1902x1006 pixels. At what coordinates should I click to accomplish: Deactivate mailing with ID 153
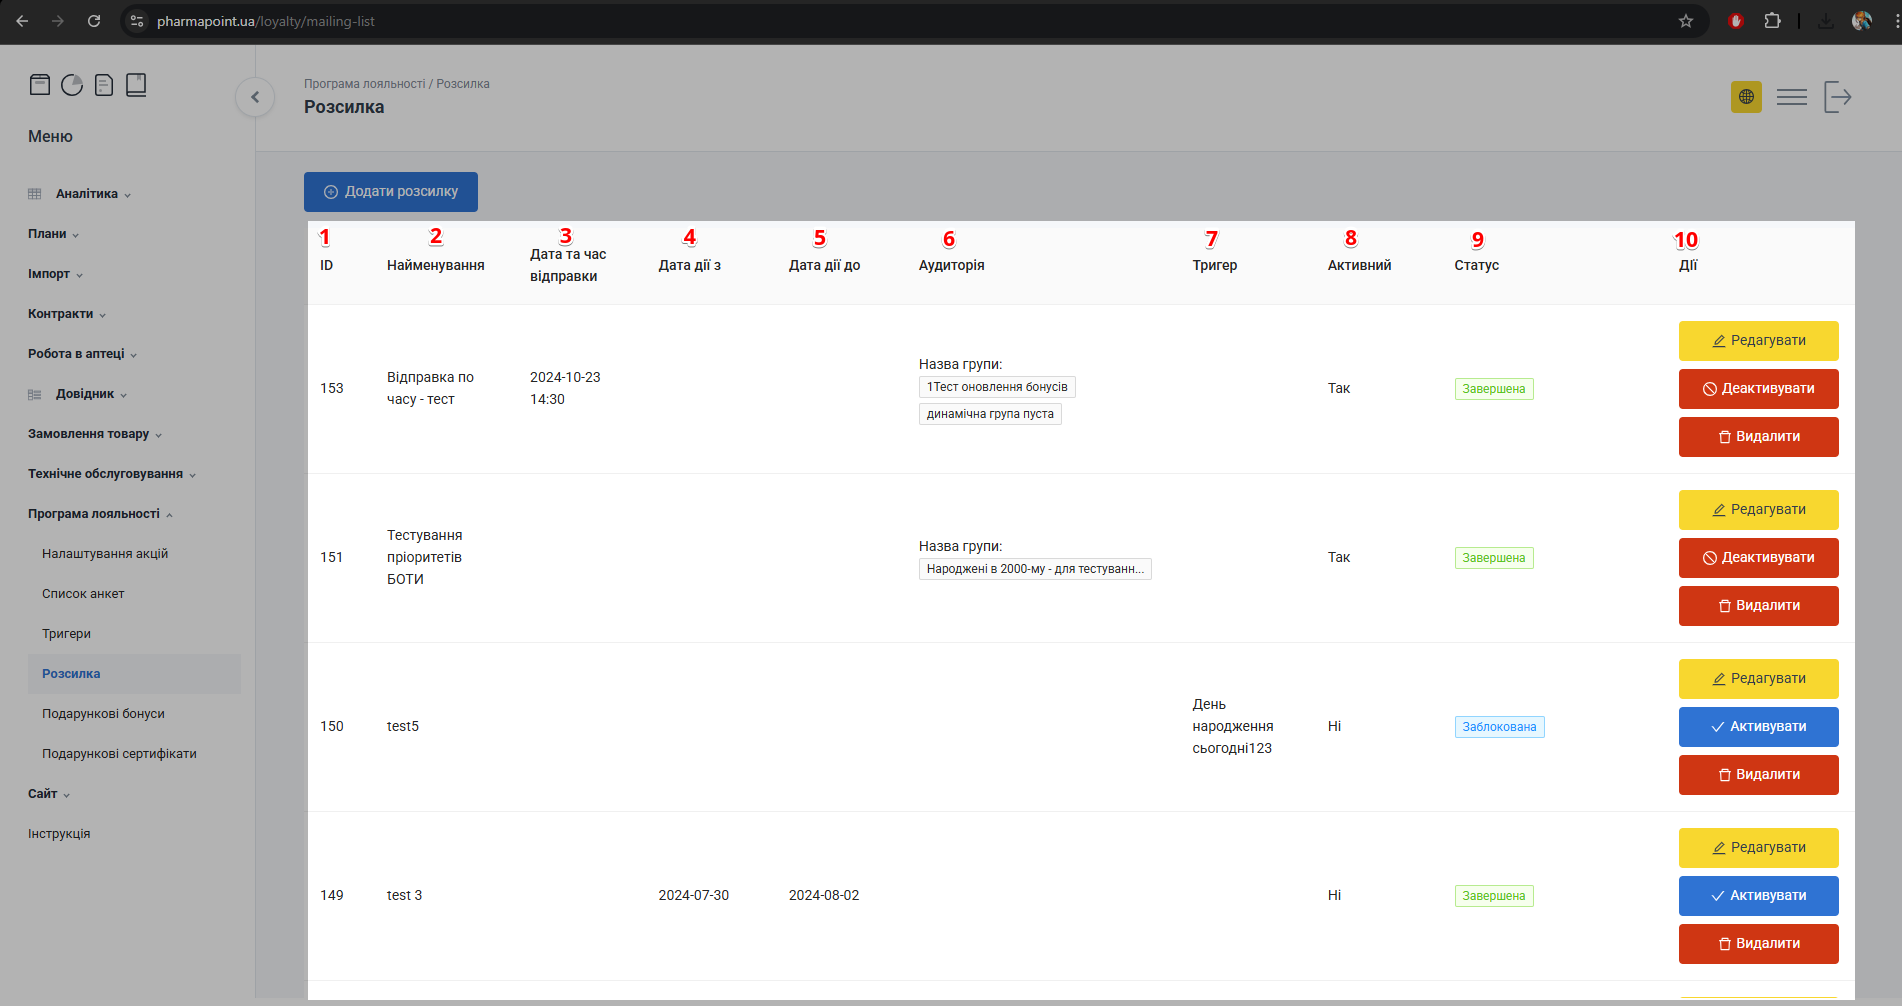click(1758, 389)
